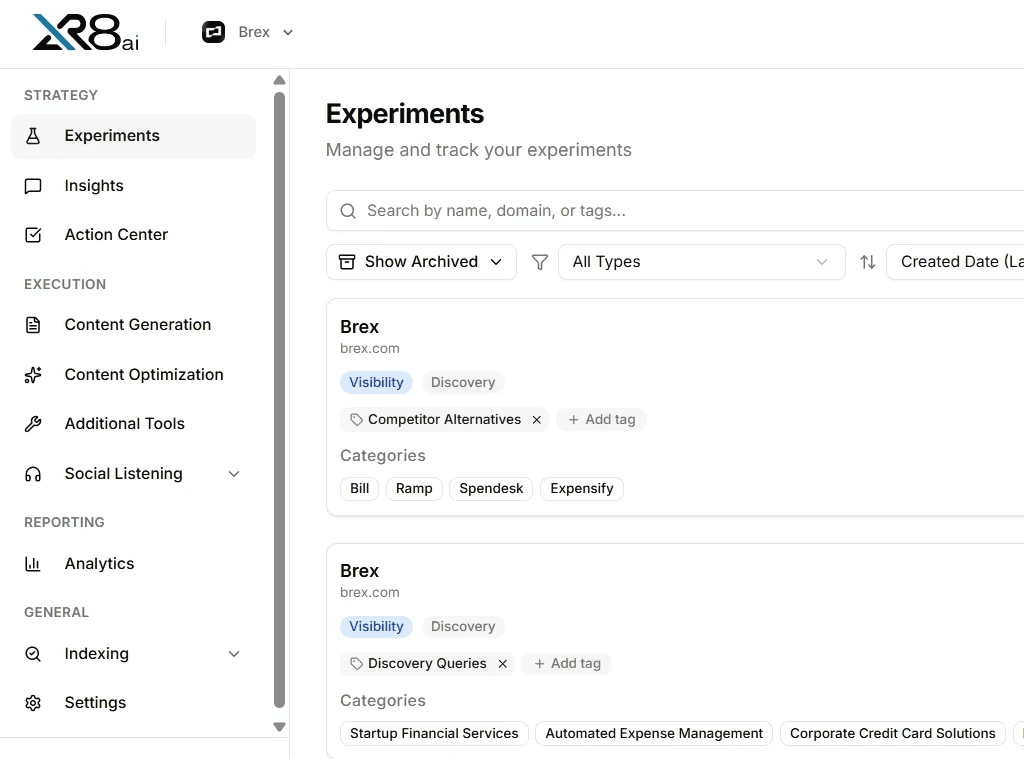
Task: Click the search input field
Action: click(x=600, y=210)
